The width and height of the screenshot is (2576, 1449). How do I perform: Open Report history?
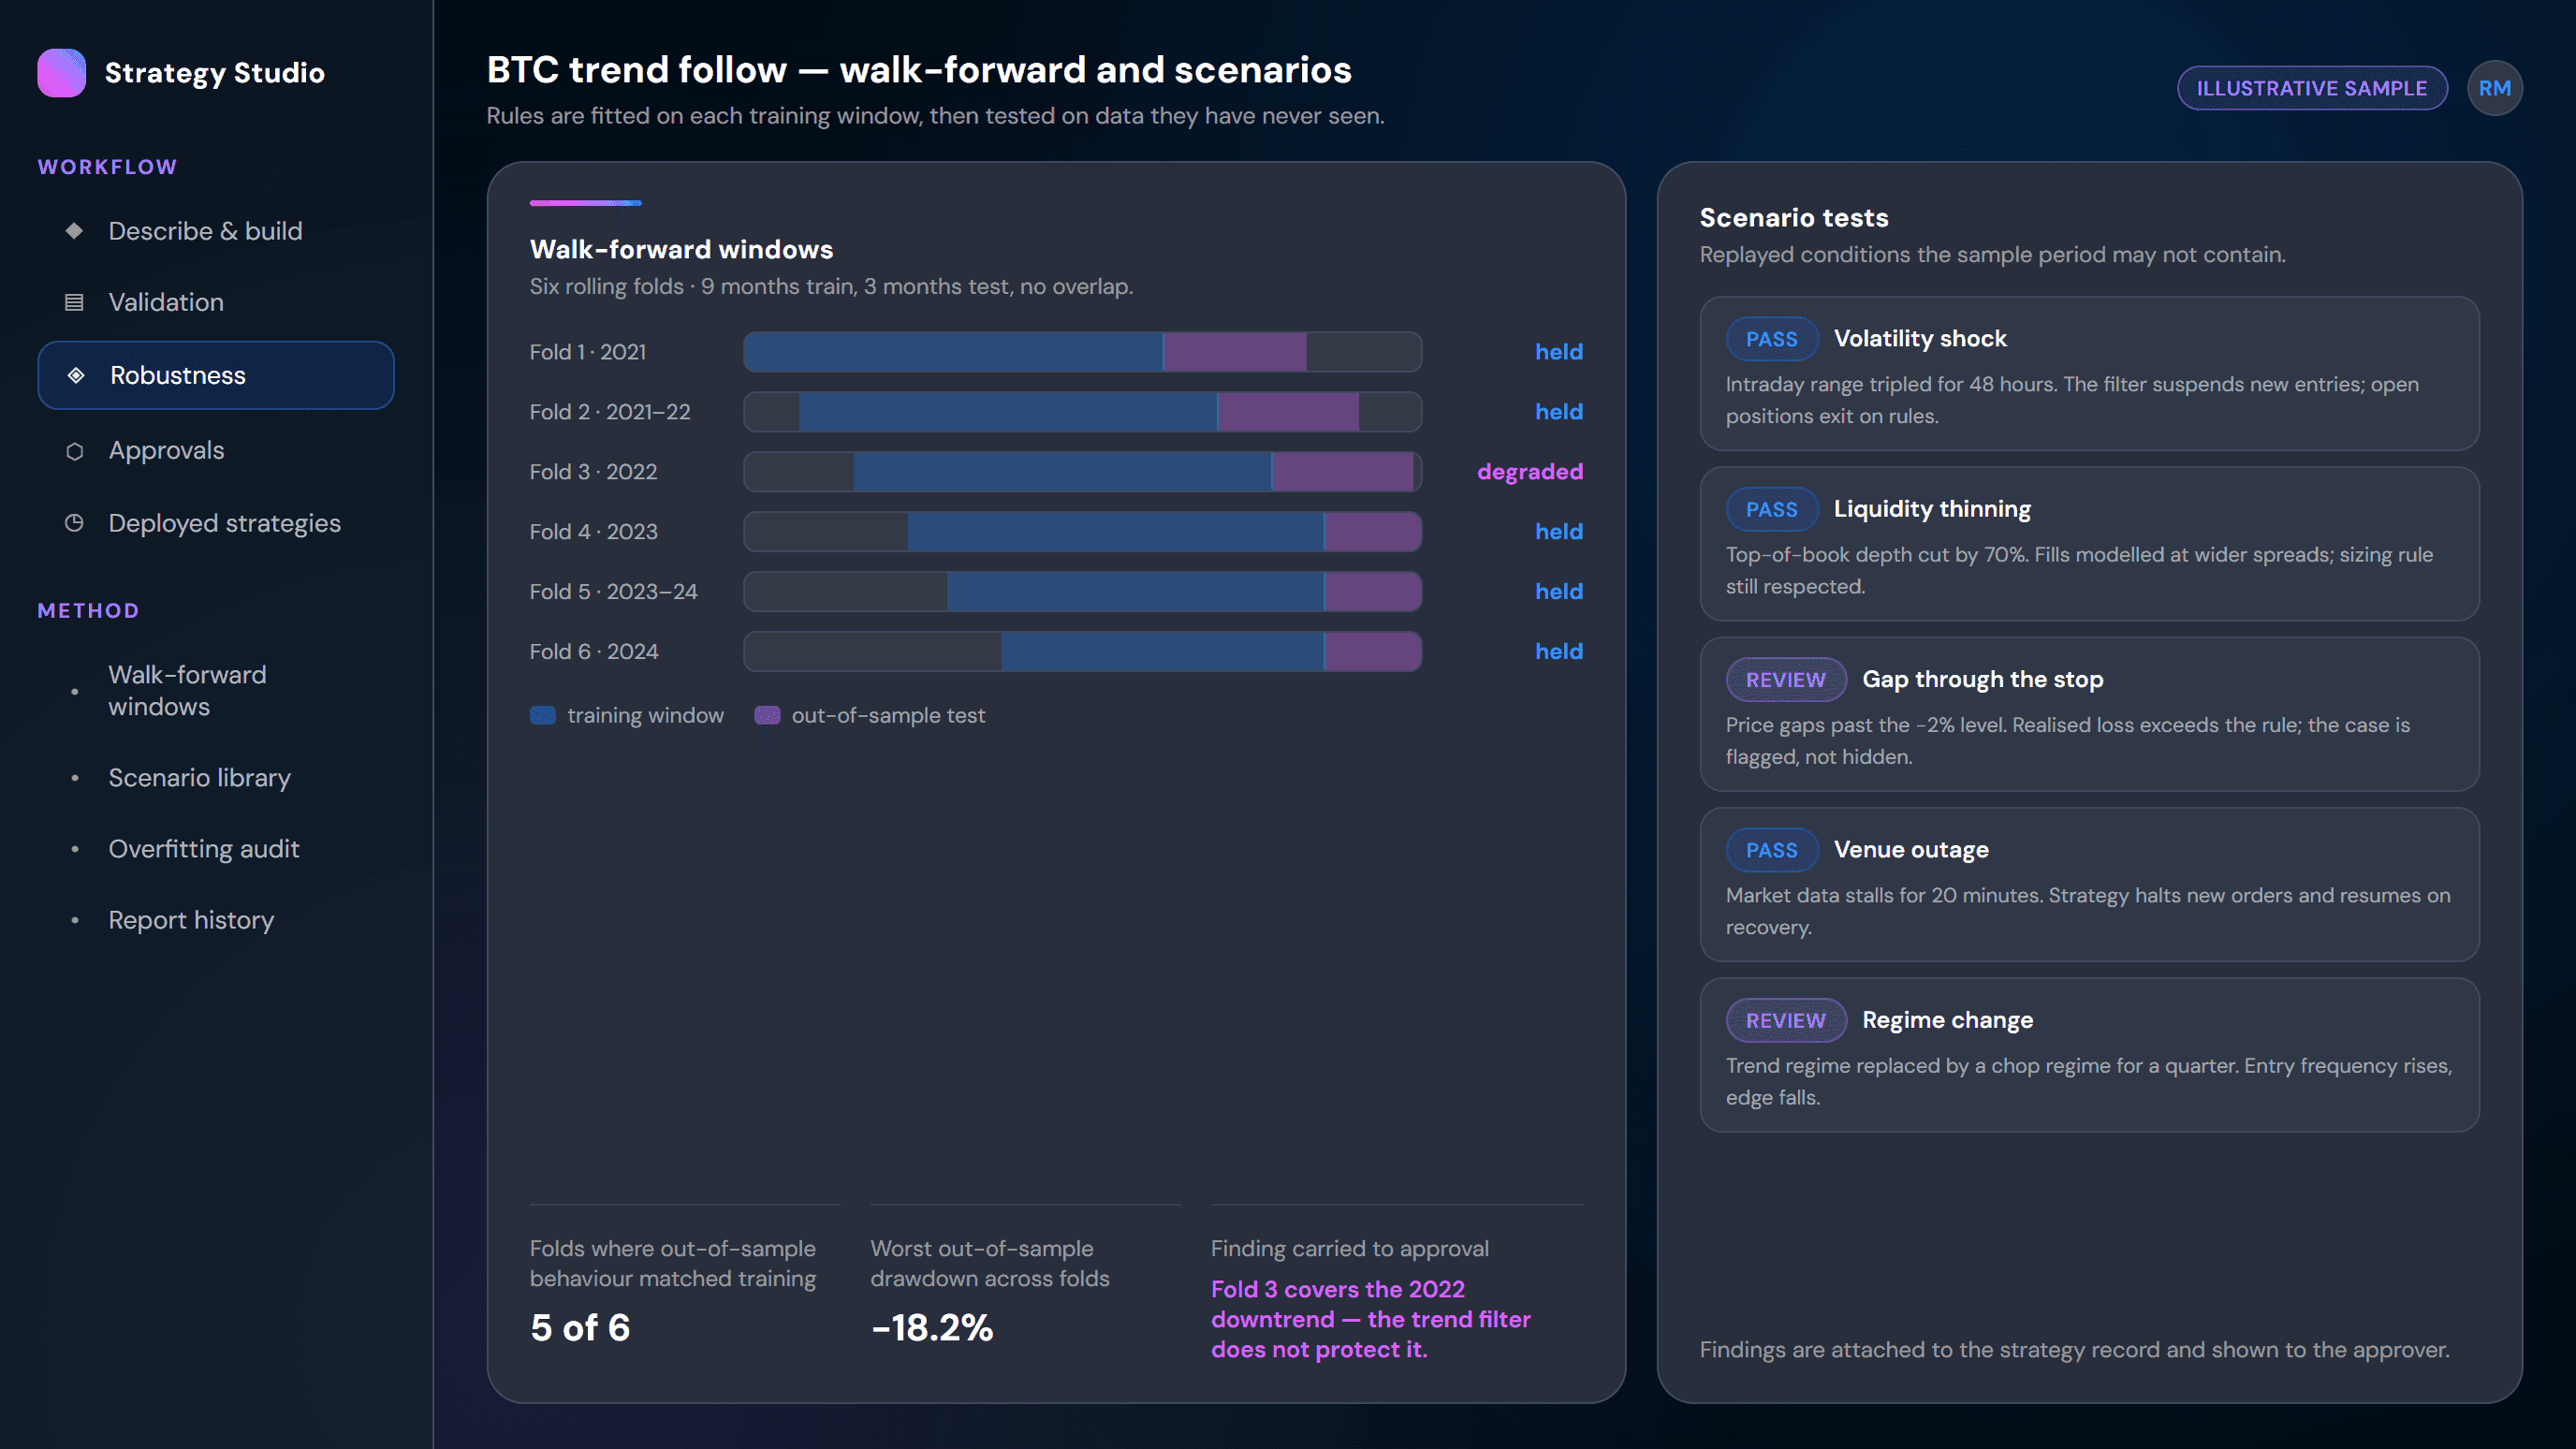(x=216, y=920)
